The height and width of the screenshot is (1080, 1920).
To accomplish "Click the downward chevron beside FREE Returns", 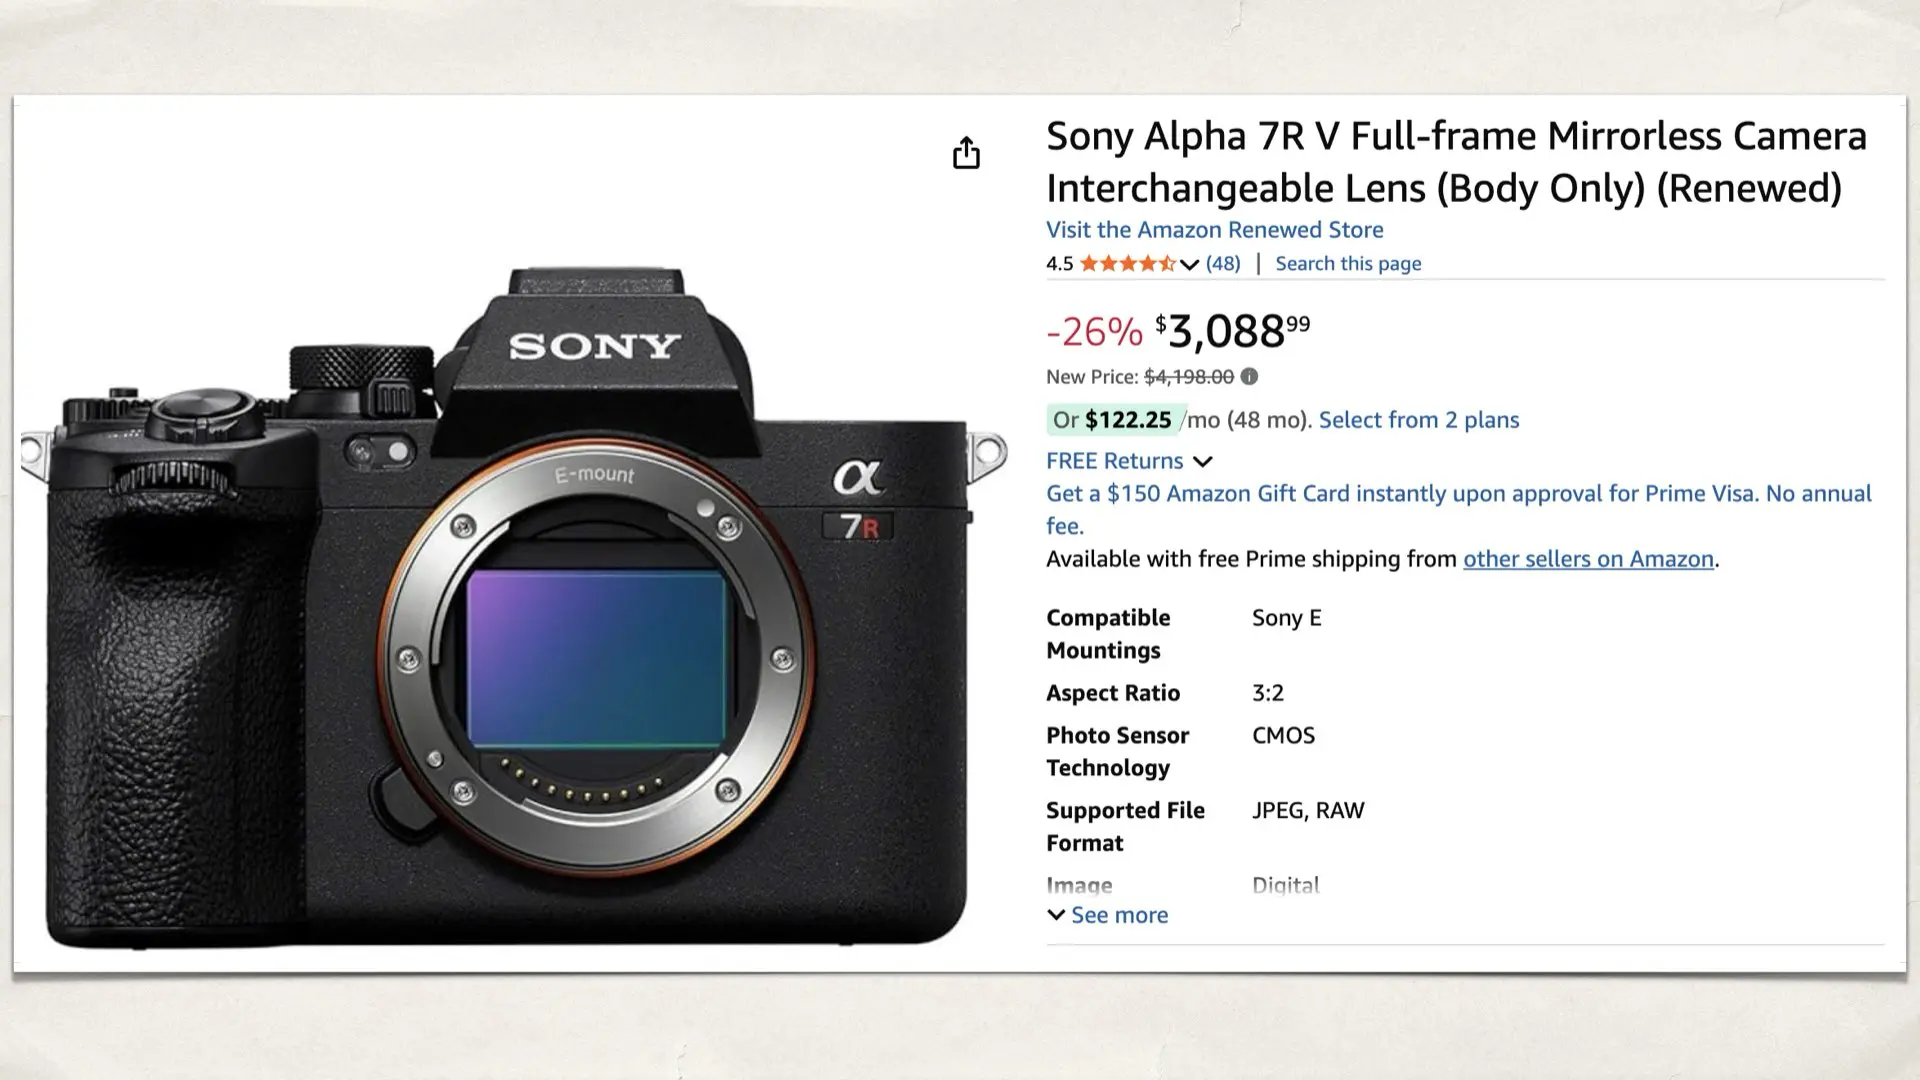I will pyautogui.click(x=1203, y=462).
